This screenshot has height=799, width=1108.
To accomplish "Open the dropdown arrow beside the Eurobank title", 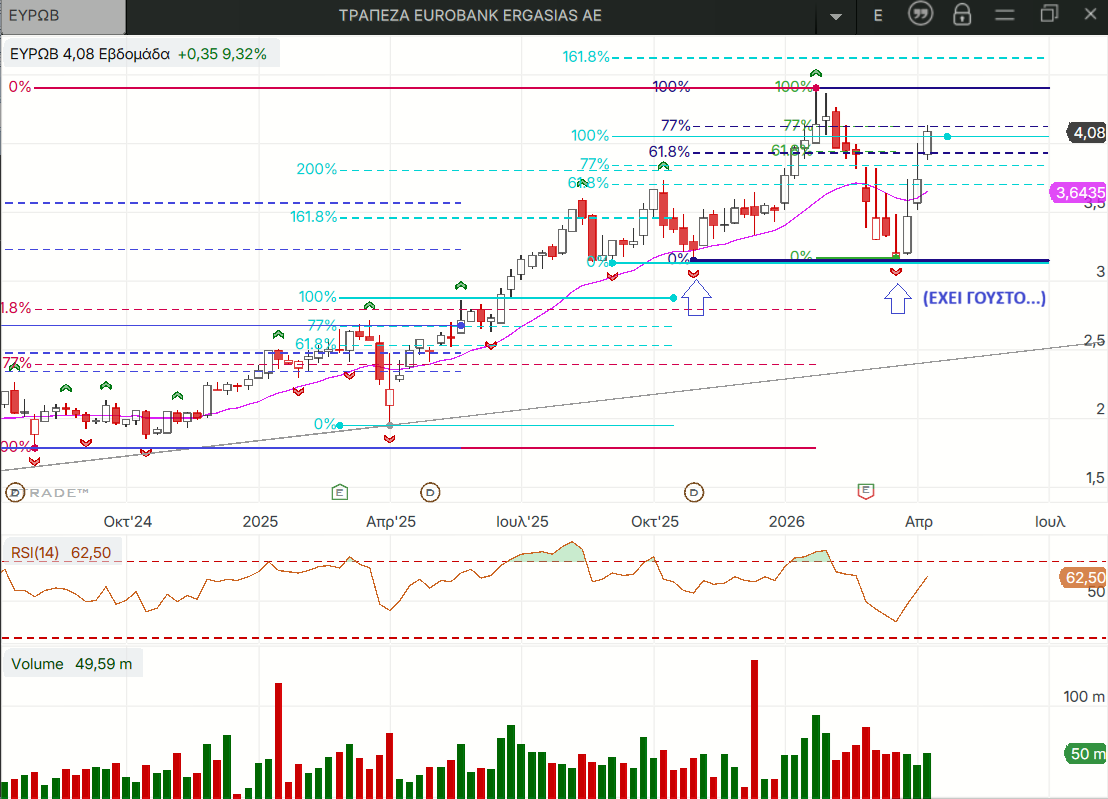I will [836, 16].
